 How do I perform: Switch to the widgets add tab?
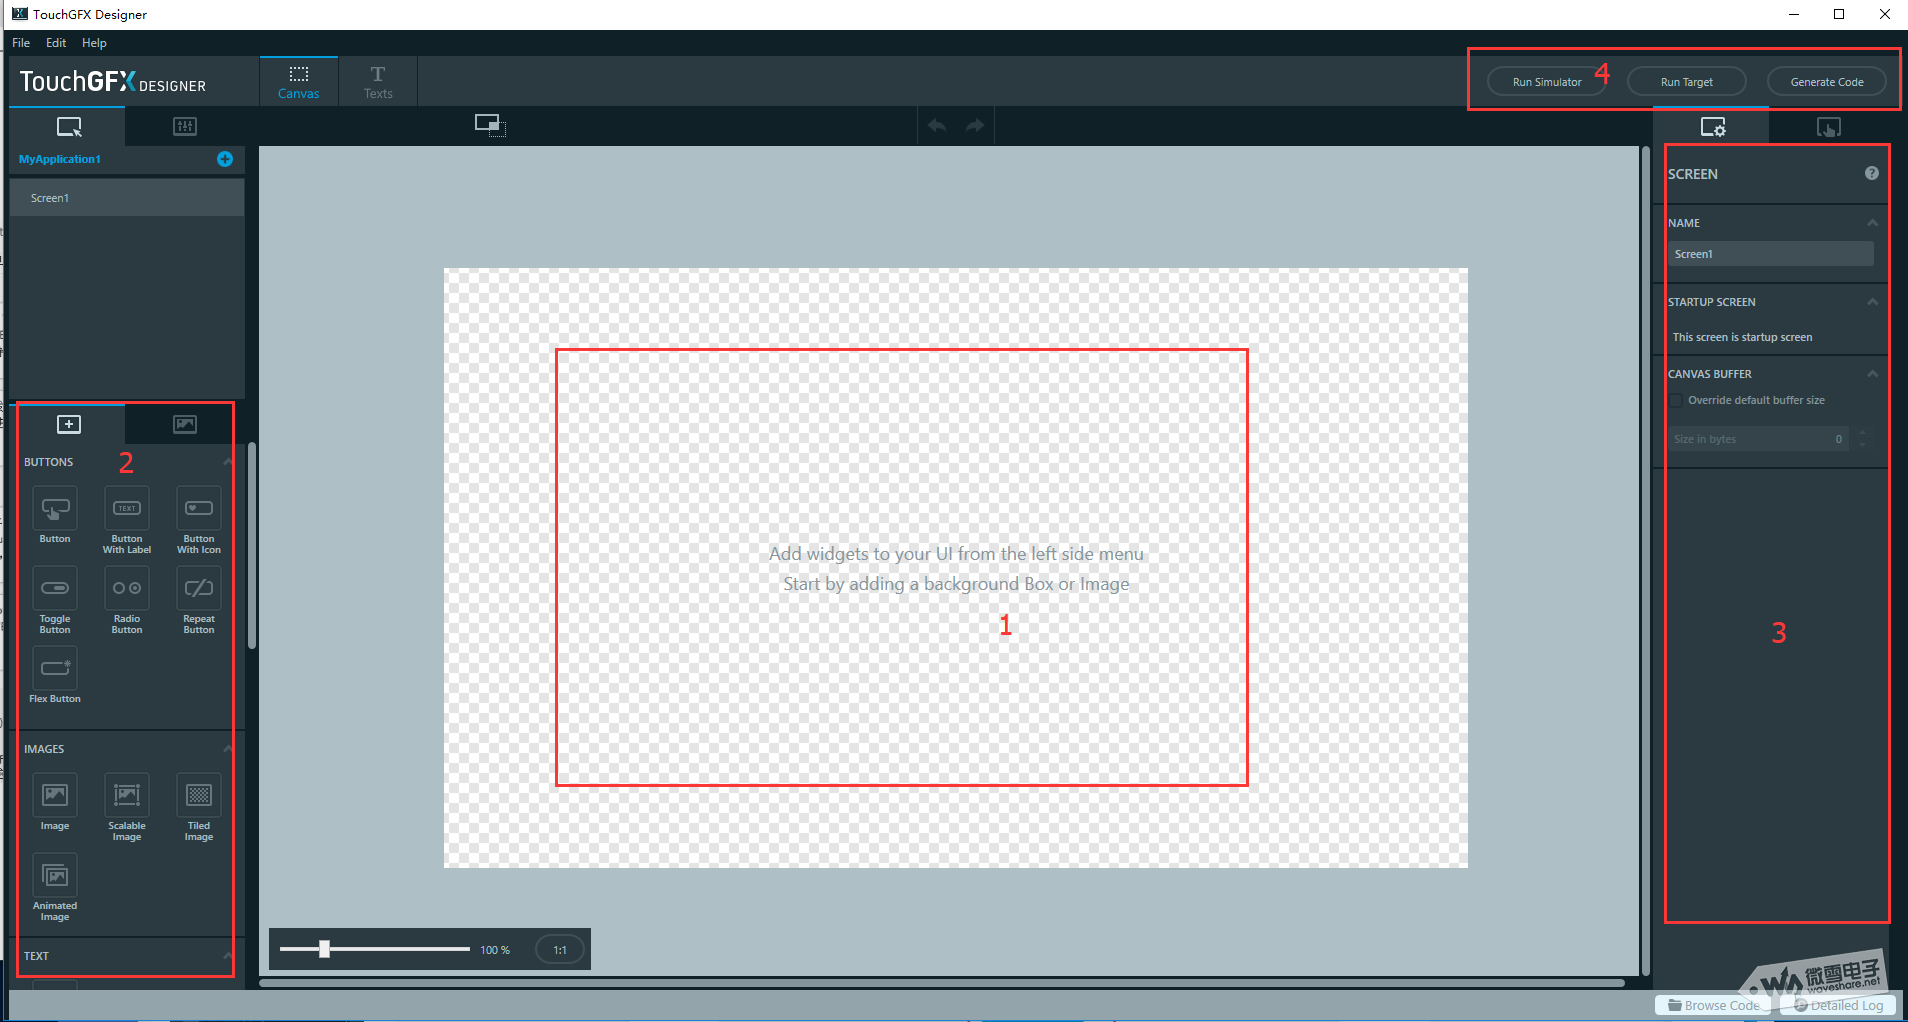(69, 424)
